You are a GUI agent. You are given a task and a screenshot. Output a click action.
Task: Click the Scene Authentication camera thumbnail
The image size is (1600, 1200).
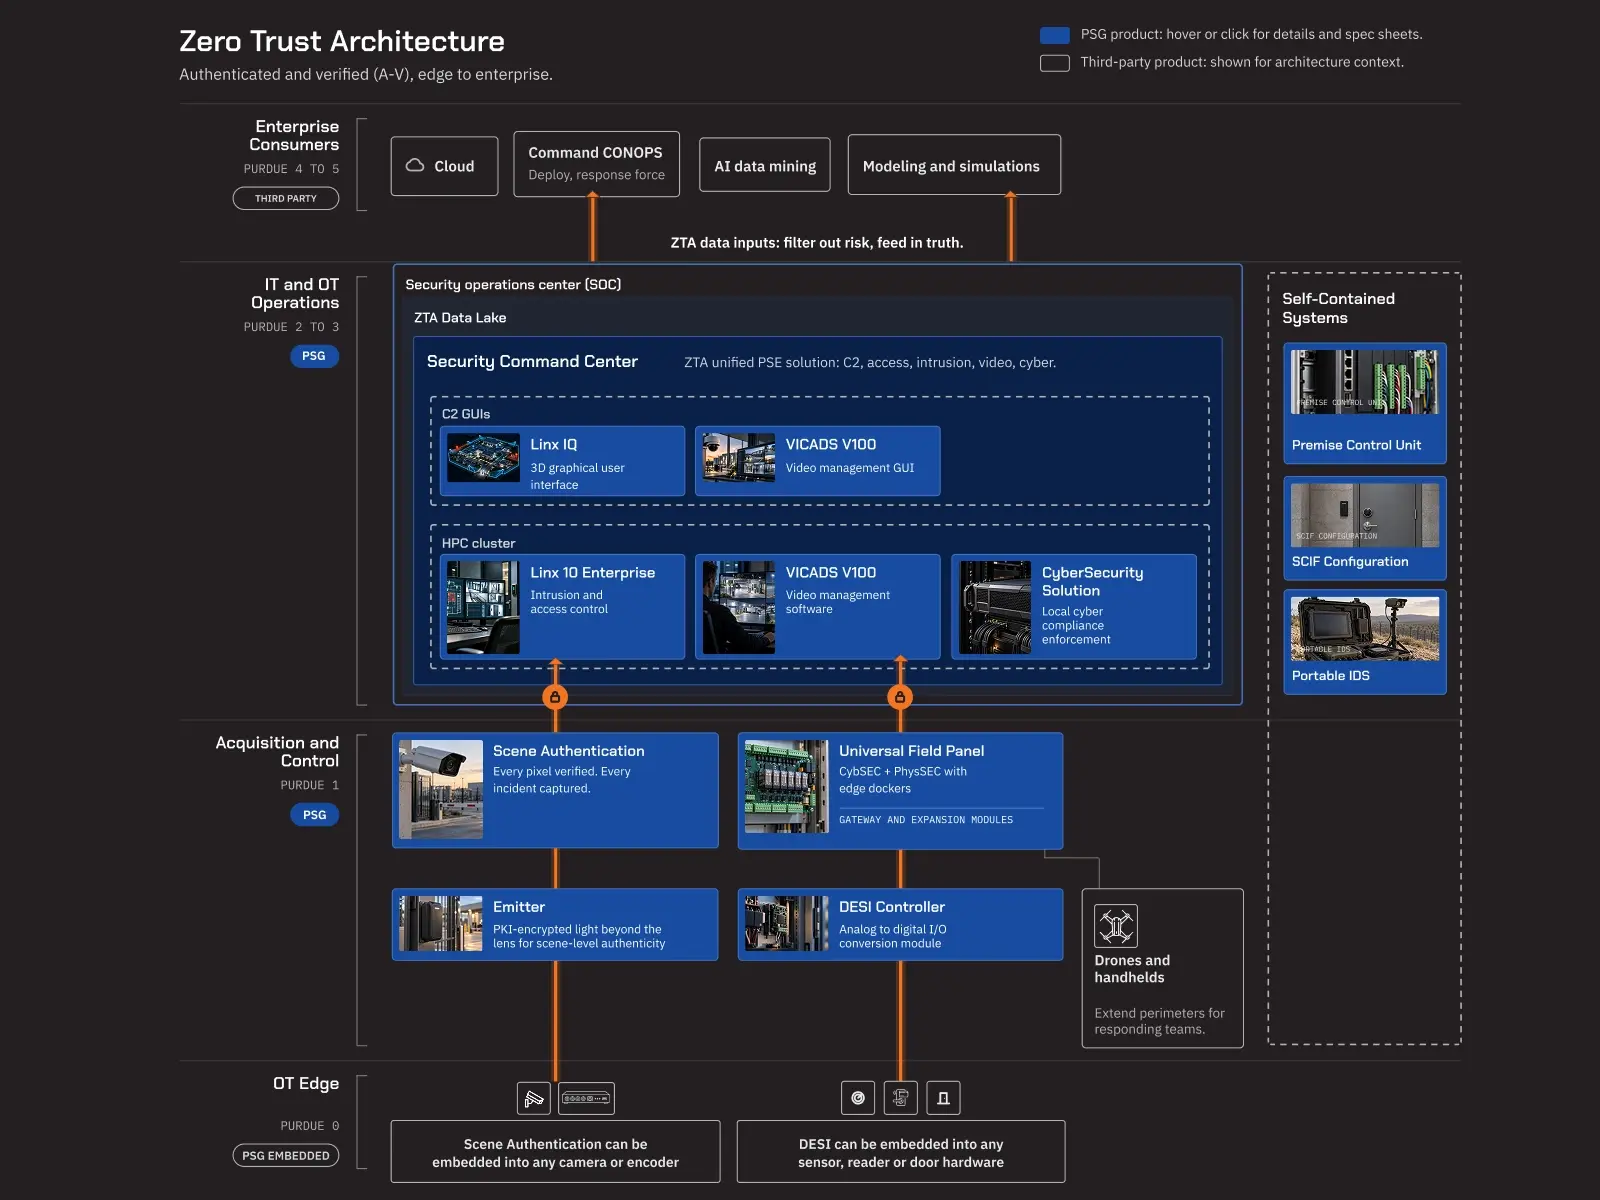click(441, 789)
